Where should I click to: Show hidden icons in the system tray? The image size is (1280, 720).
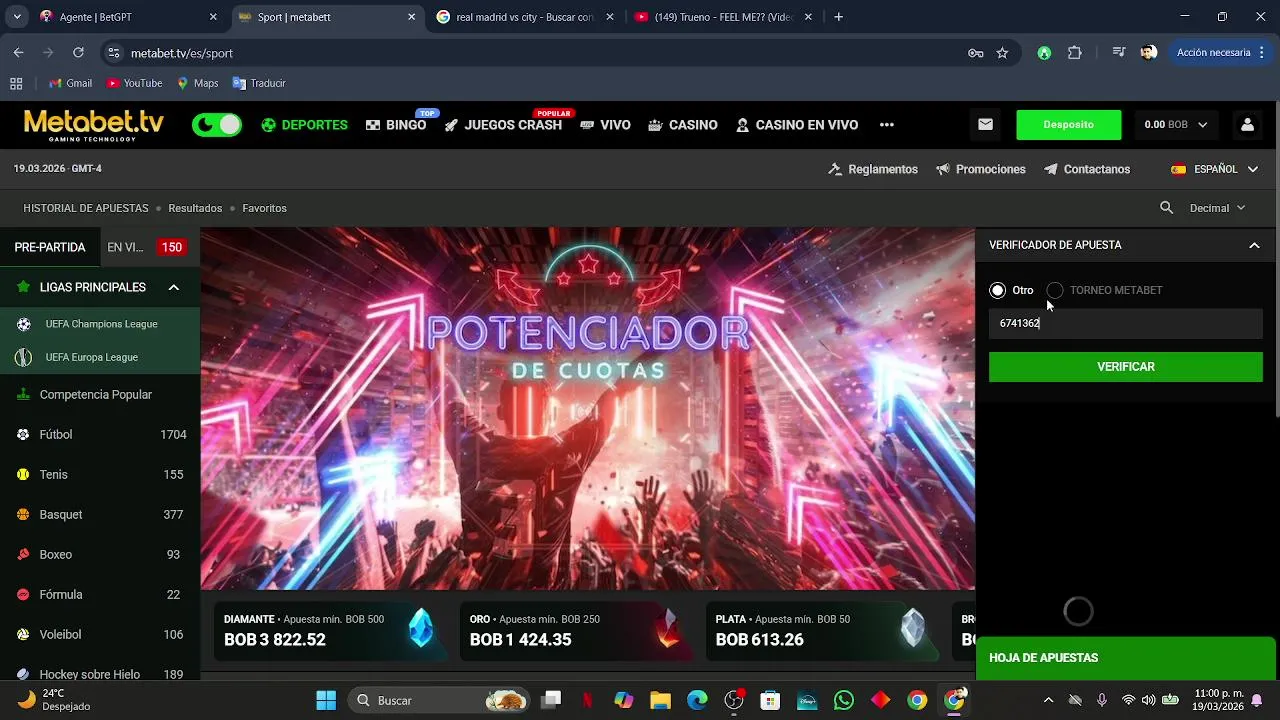click(1048, 700)
